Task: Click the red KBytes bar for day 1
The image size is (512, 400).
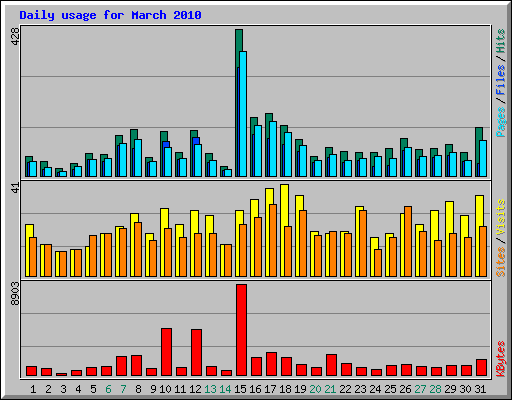Action: (x=31, y=371)
